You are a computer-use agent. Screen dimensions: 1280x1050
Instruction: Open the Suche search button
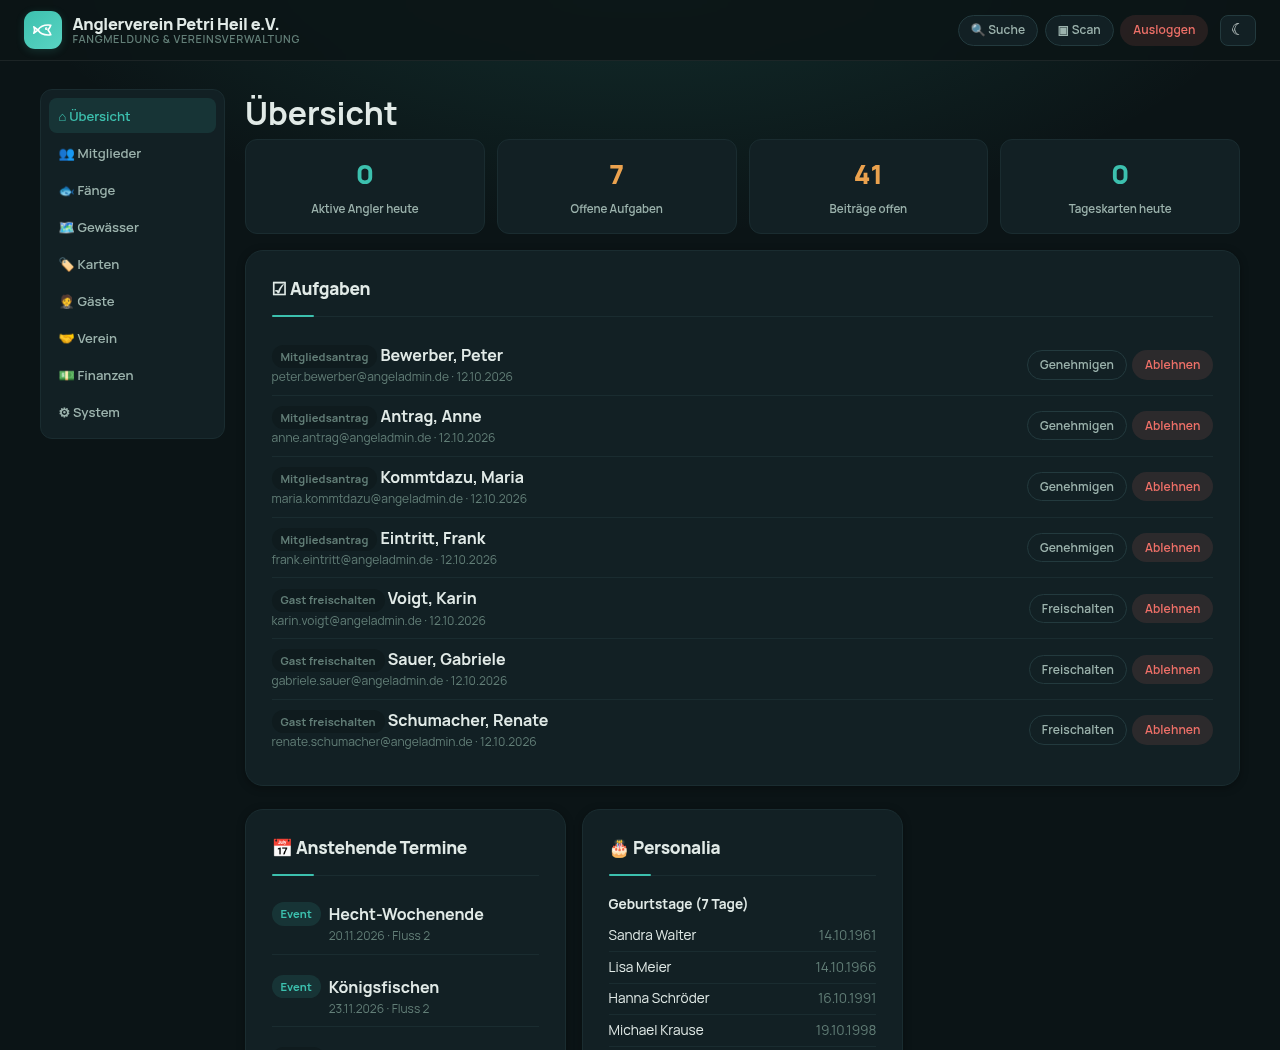click(x=998, y=30)
